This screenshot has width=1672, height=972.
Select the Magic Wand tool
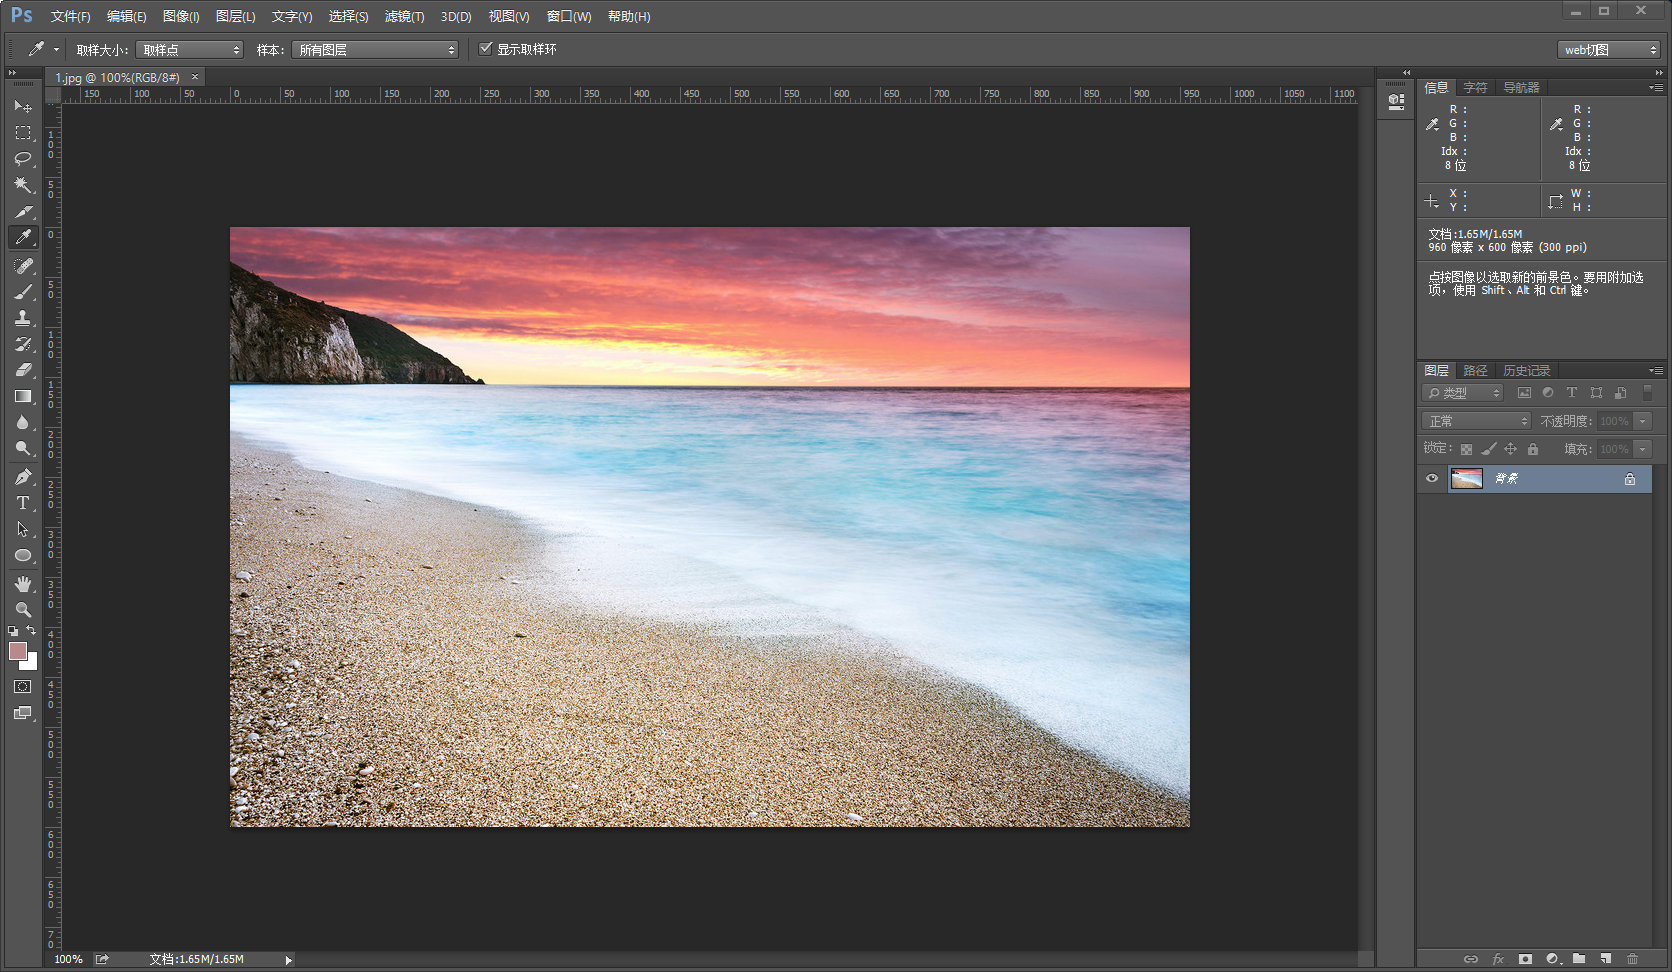tap(23, 185)
